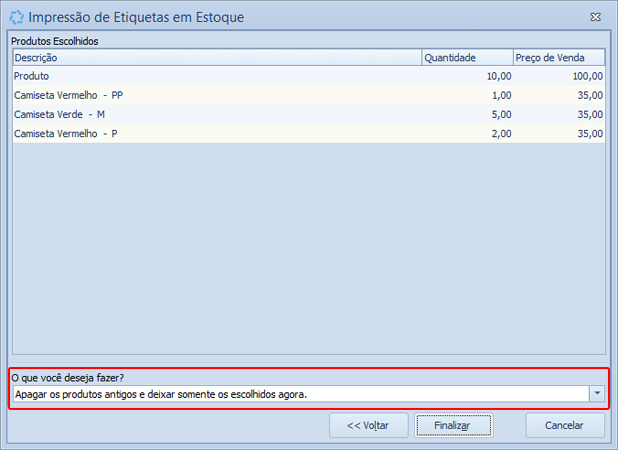Select the 'Produto' row description
The image size is (618, 450).
[32, 76]
